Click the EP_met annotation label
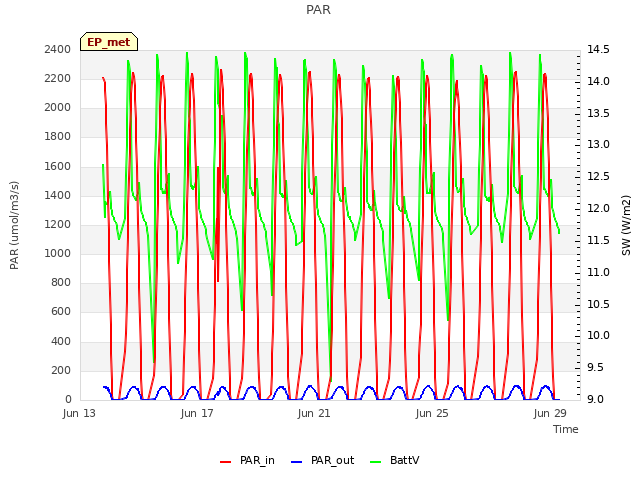 point(109,42)
